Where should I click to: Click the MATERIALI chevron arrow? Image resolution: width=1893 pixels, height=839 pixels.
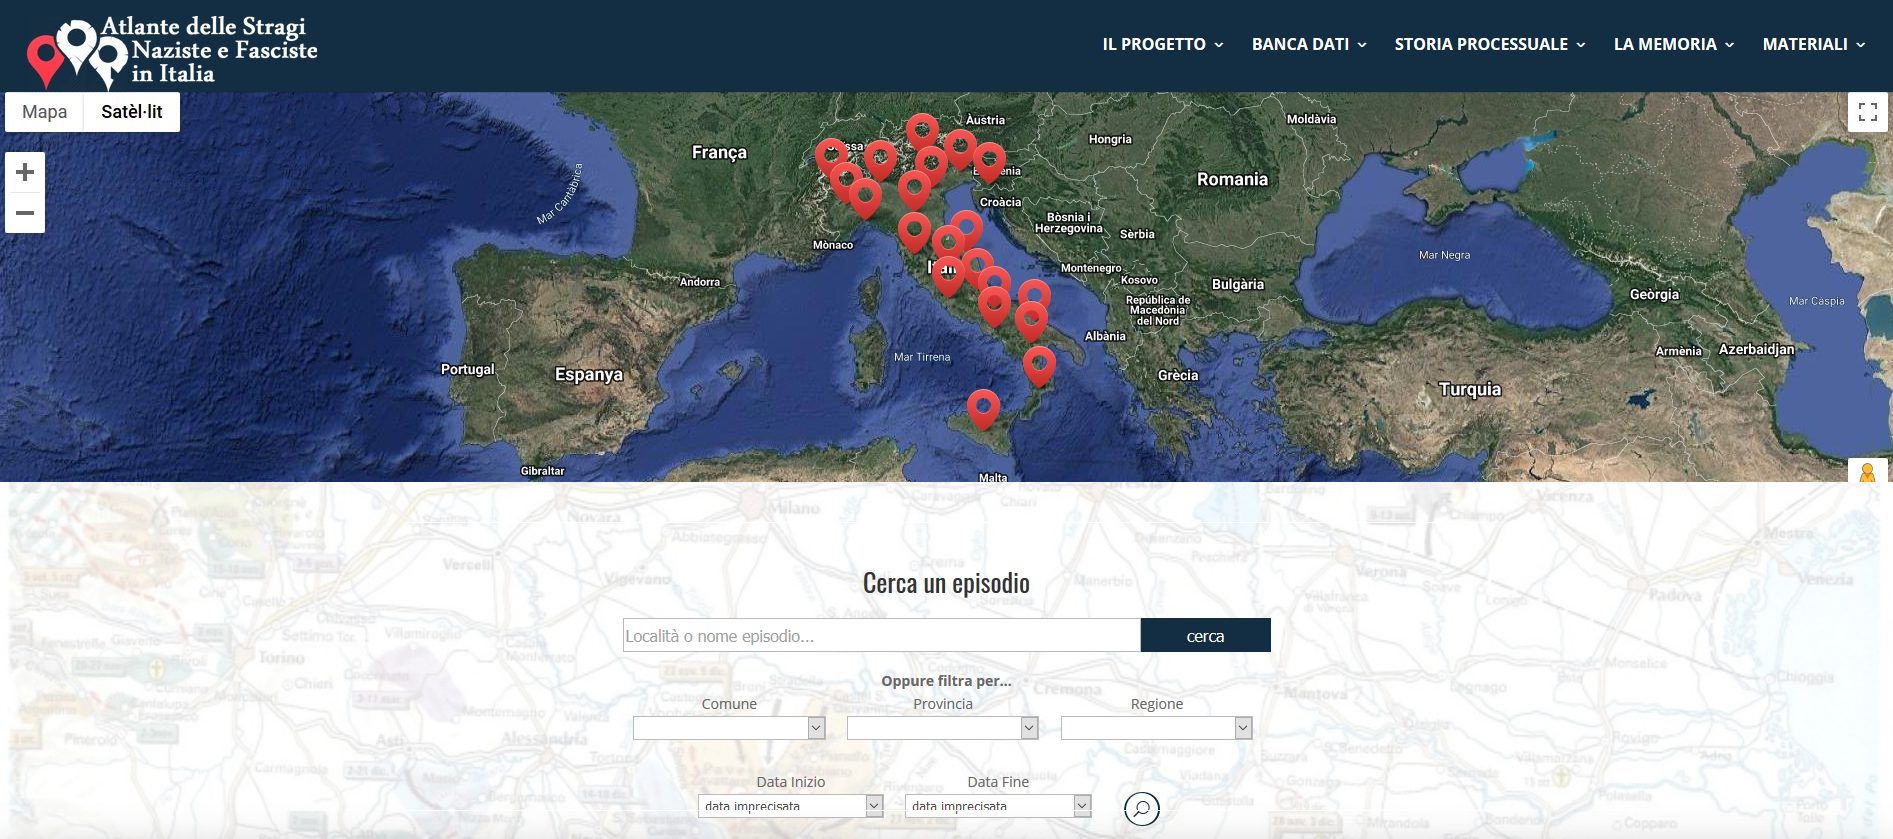click(x=1861, y=45)
